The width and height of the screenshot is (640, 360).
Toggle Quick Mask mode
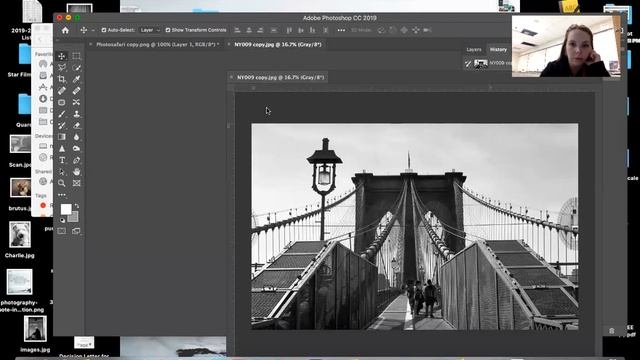(62, 231)
